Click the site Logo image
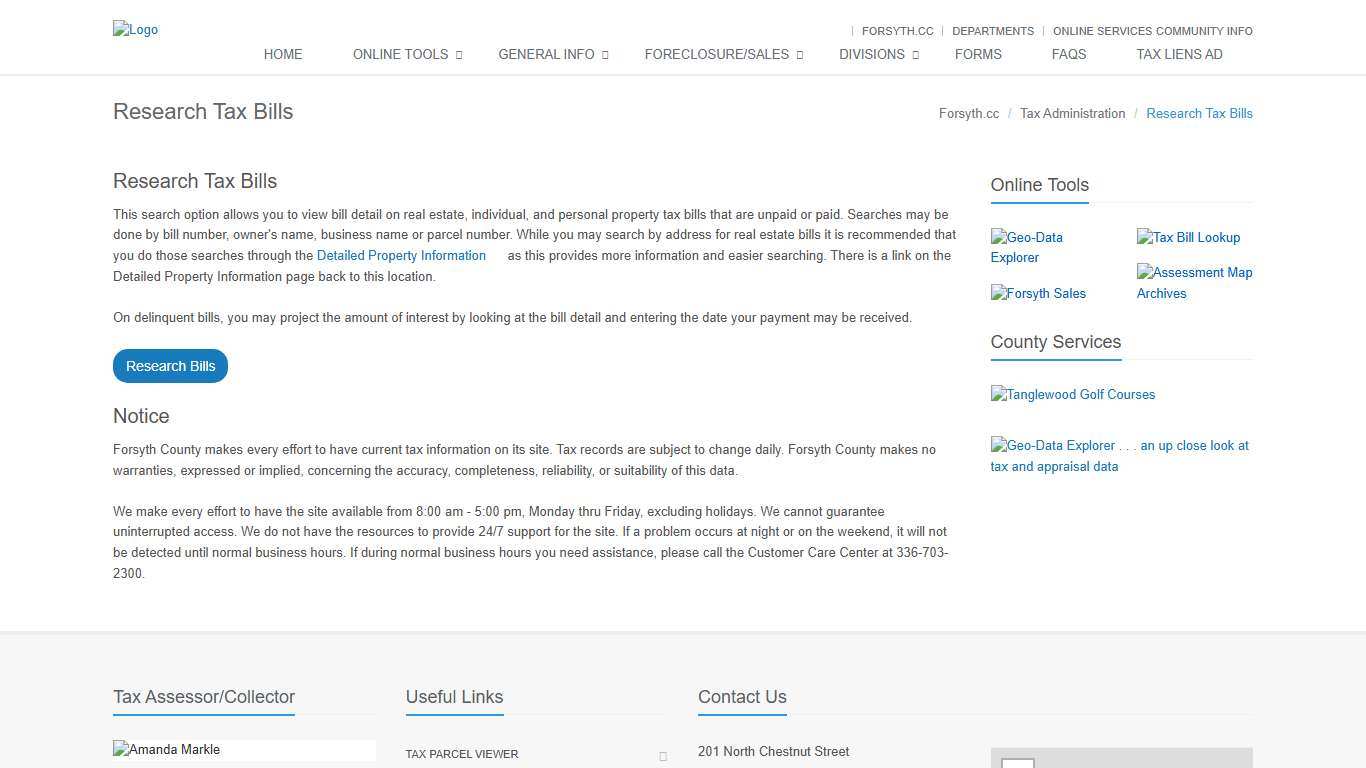This screenshot has width=1366, height=768. point(135,30)
